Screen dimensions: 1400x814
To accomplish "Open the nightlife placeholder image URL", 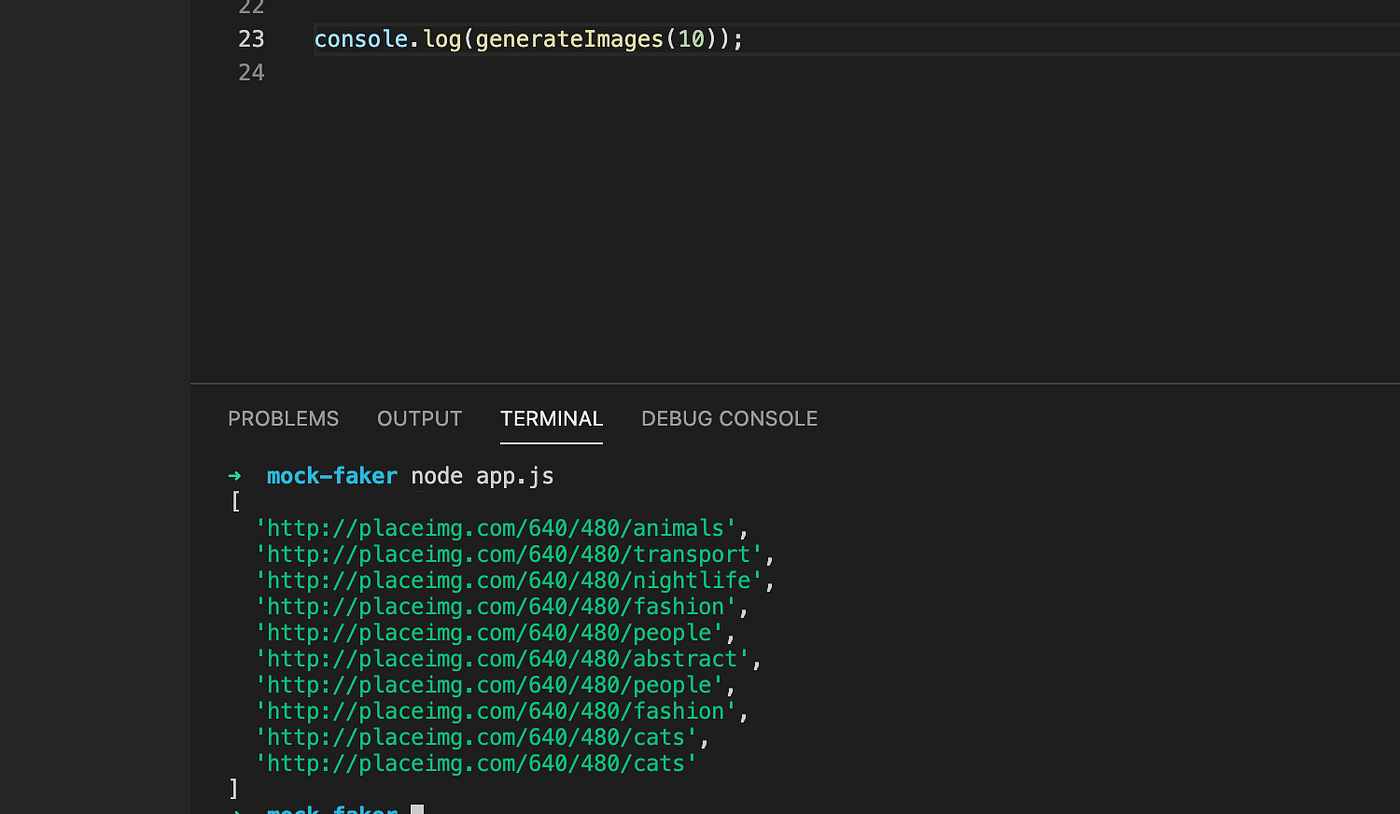I will (x=508, y=580).
